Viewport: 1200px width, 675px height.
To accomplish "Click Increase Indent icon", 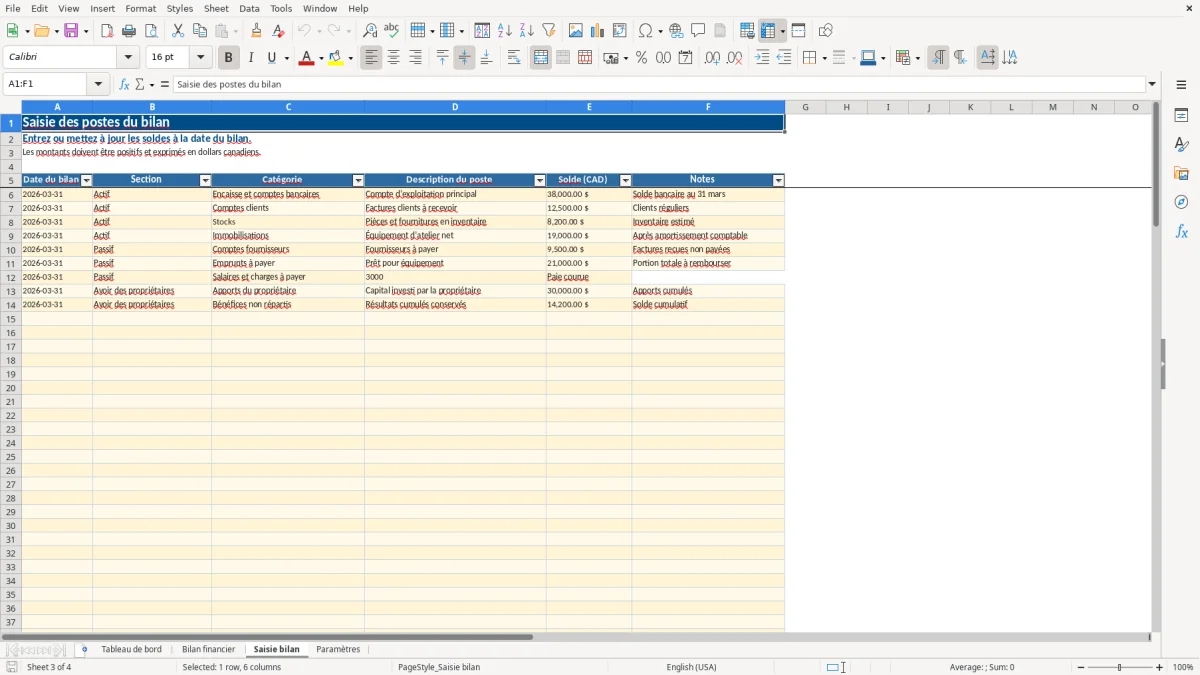I will coord(762,58).
